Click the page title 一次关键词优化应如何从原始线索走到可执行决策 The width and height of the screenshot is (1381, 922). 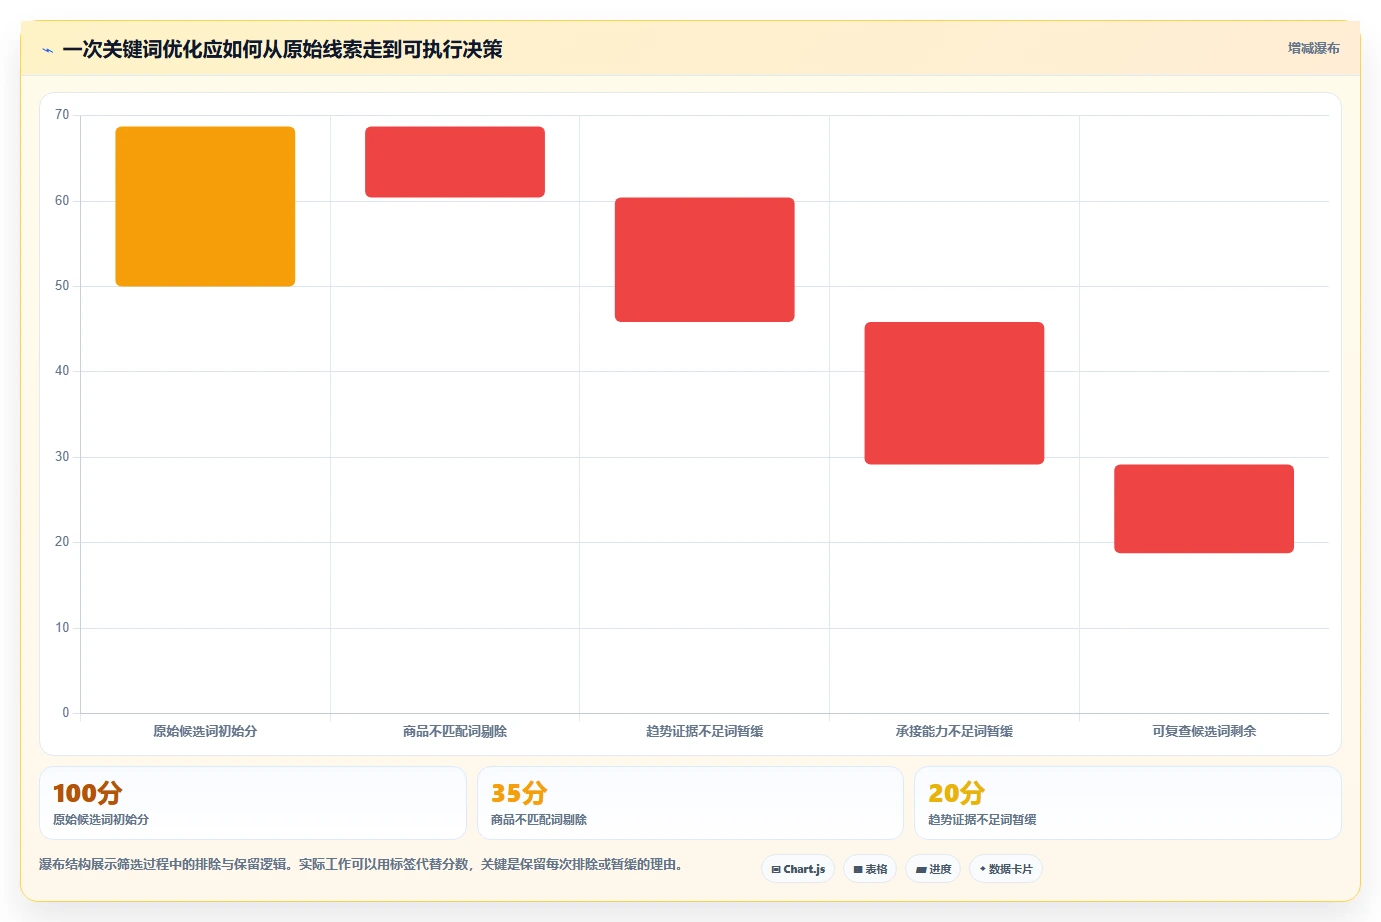click(282, 49)
